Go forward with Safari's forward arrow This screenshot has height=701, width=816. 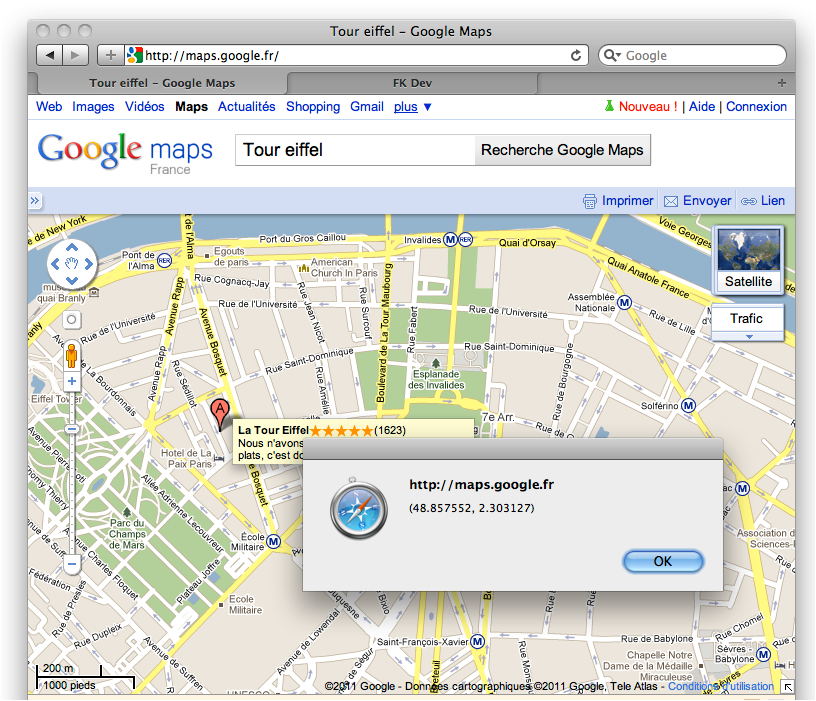(75, 55)
